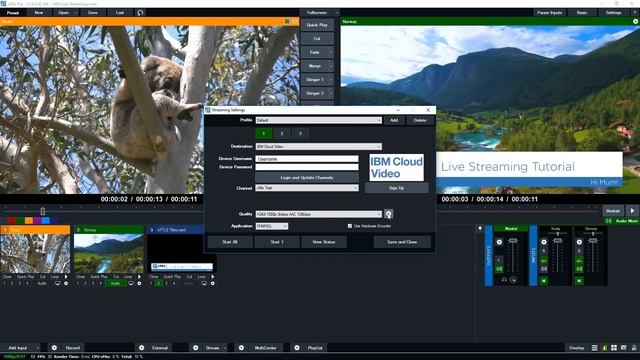640x360 pixels.
Task: Click Open in top toolbar
Action: tap(64, 13)
